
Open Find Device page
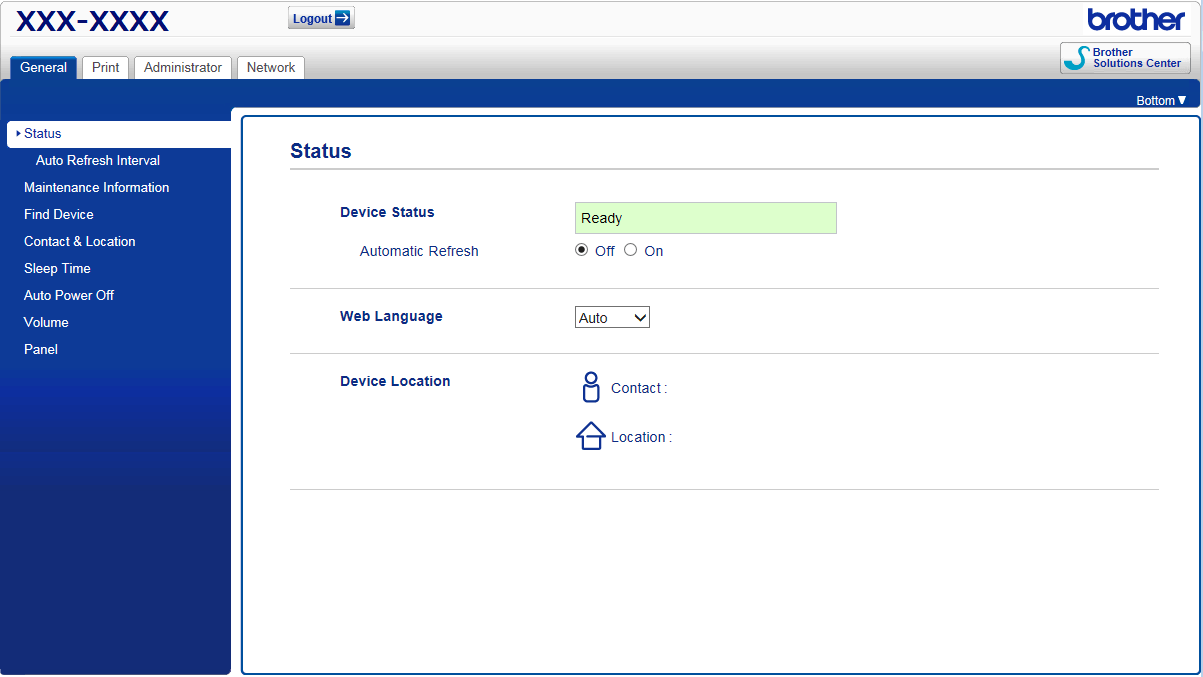point(59,214)
